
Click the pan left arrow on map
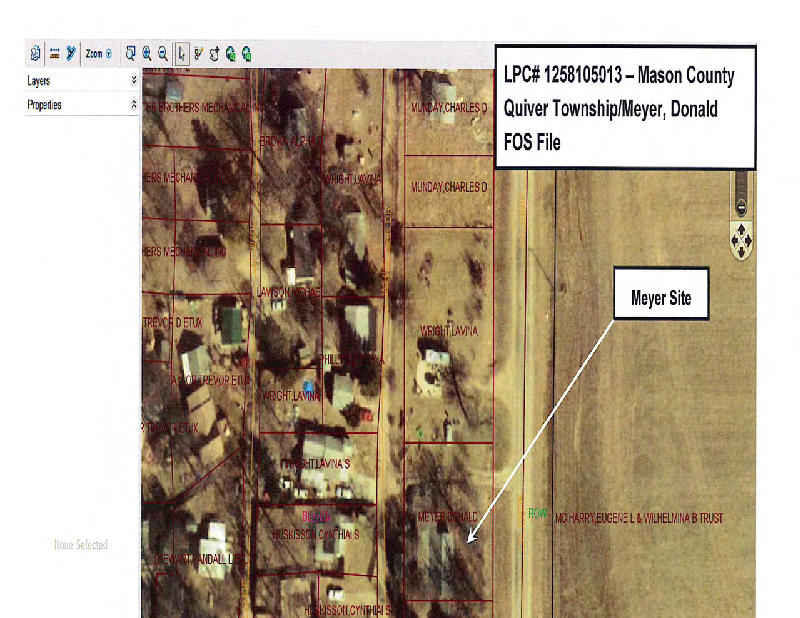[x=734, y=238]
